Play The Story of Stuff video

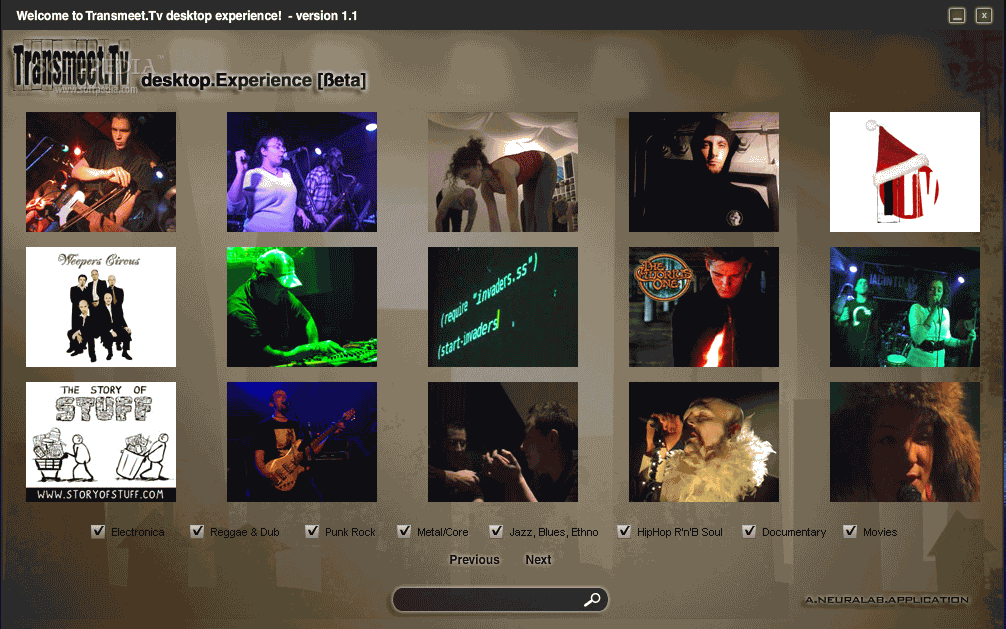coord(101,442)
